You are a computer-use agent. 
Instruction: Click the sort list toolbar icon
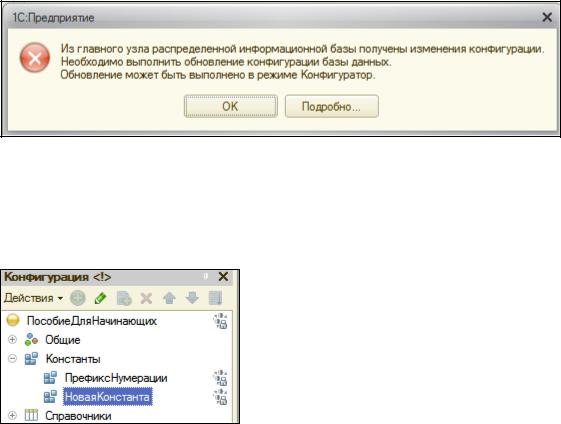[x=215, y=298]
